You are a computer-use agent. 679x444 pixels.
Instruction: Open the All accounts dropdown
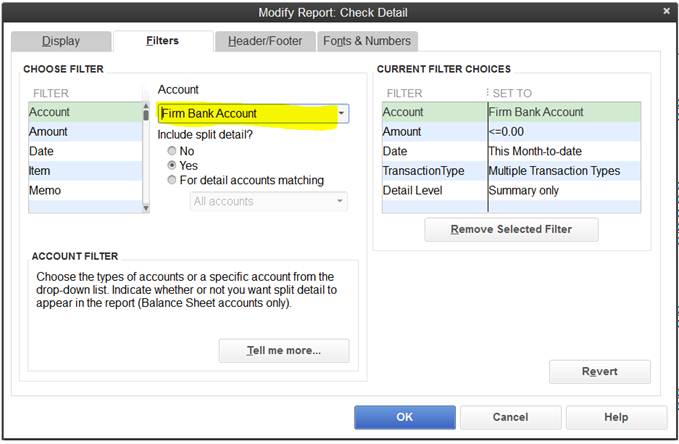(340, 201)
